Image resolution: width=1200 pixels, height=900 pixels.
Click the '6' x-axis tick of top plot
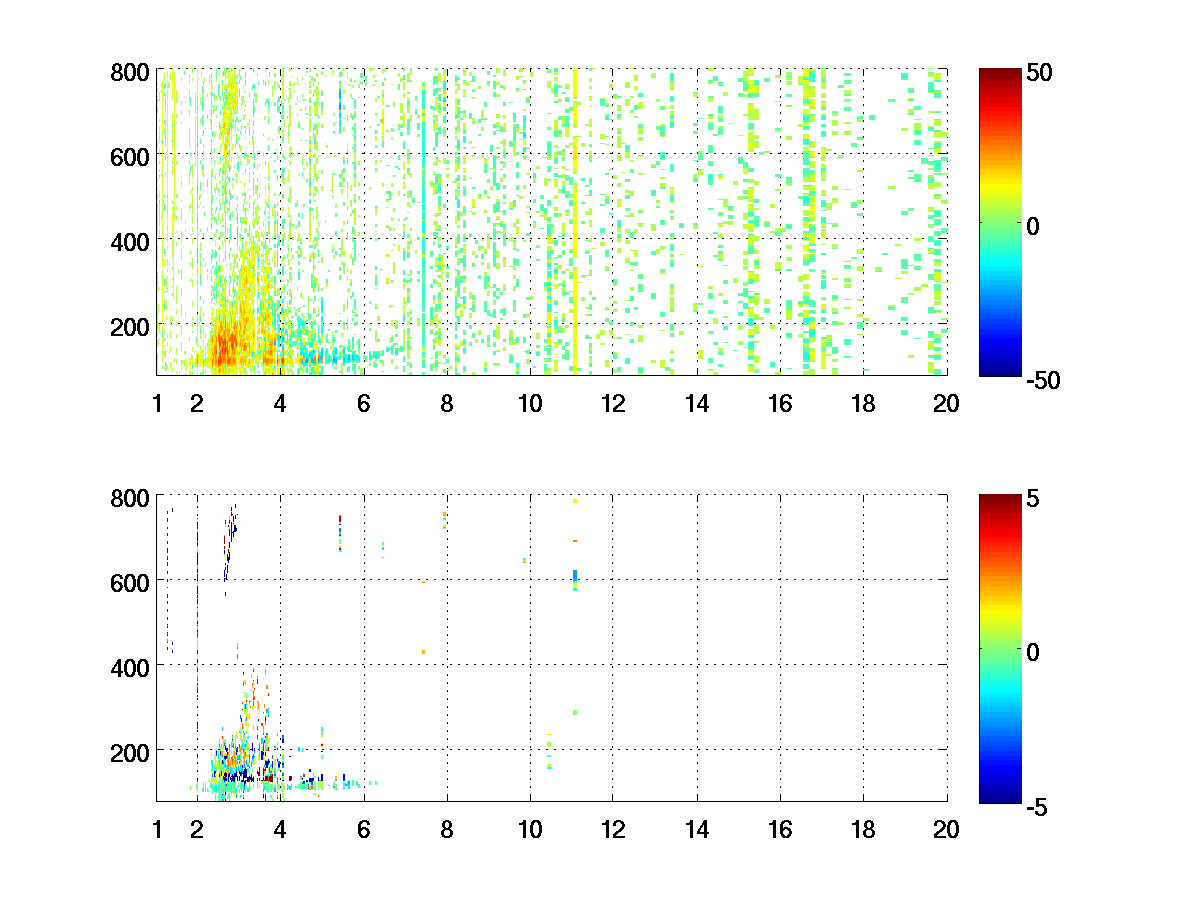tap(364, 404)
